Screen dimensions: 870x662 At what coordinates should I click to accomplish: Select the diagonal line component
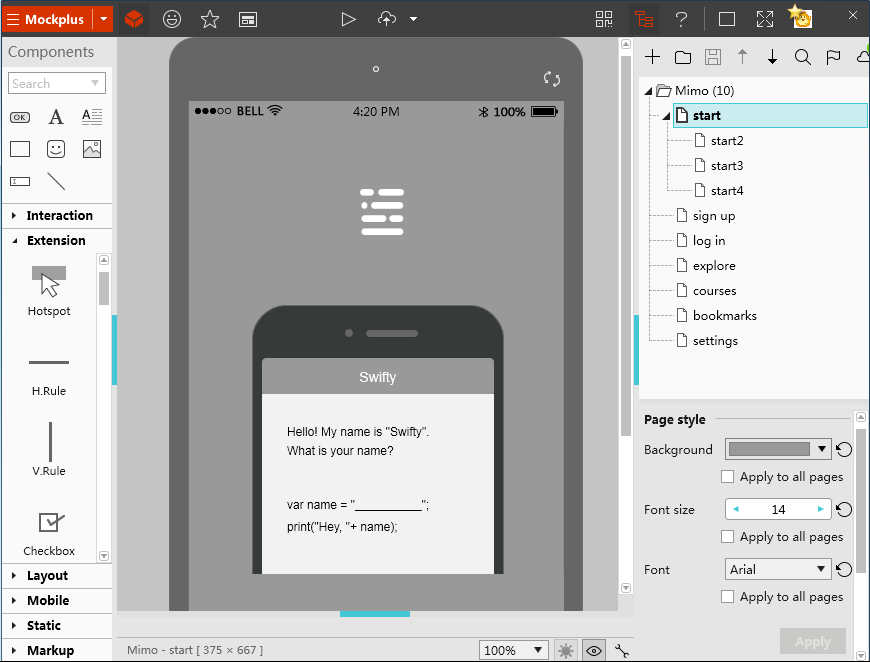(56, 181)
